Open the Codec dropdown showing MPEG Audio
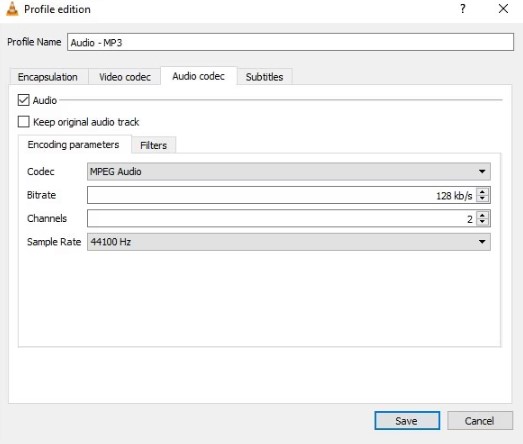The height and width of the screenshot is (444, 523). [289, 171]
